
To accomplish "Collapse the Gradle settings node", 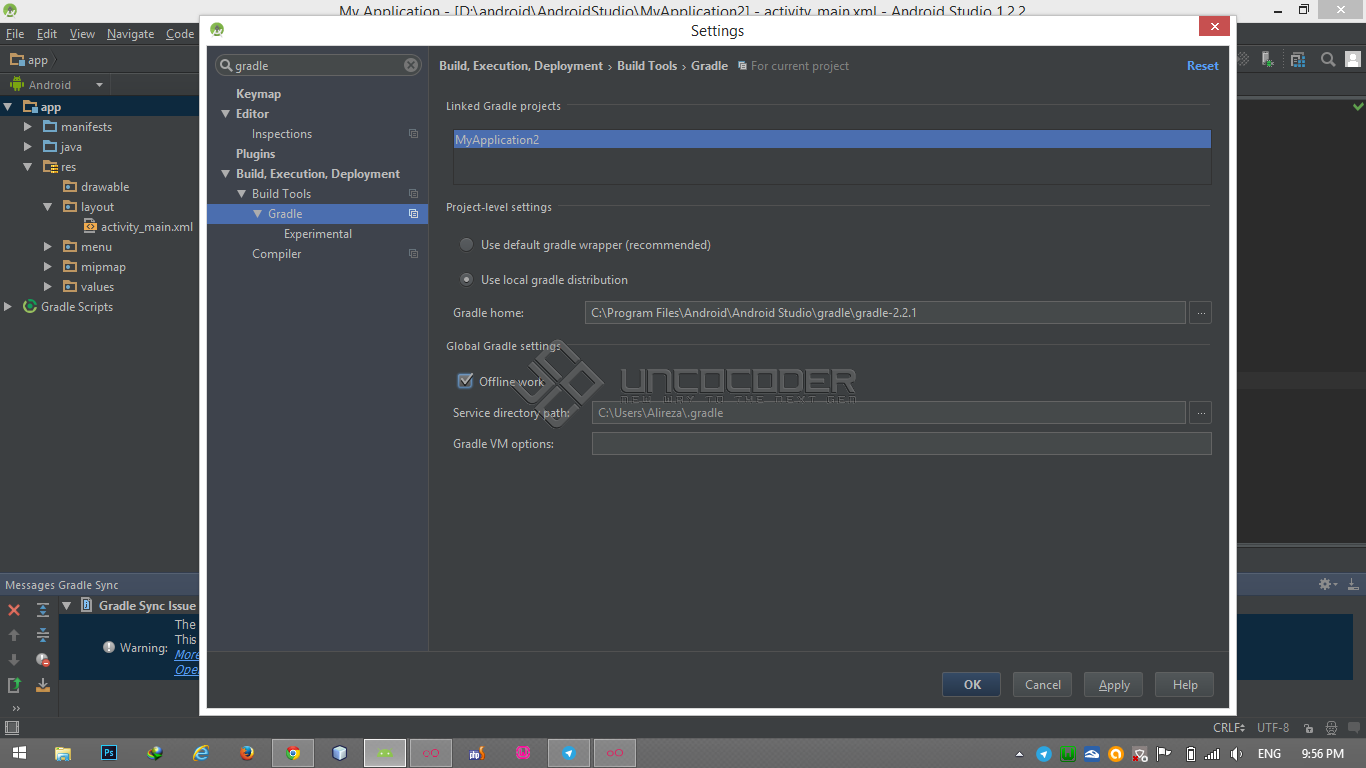I will pos(258,214).
